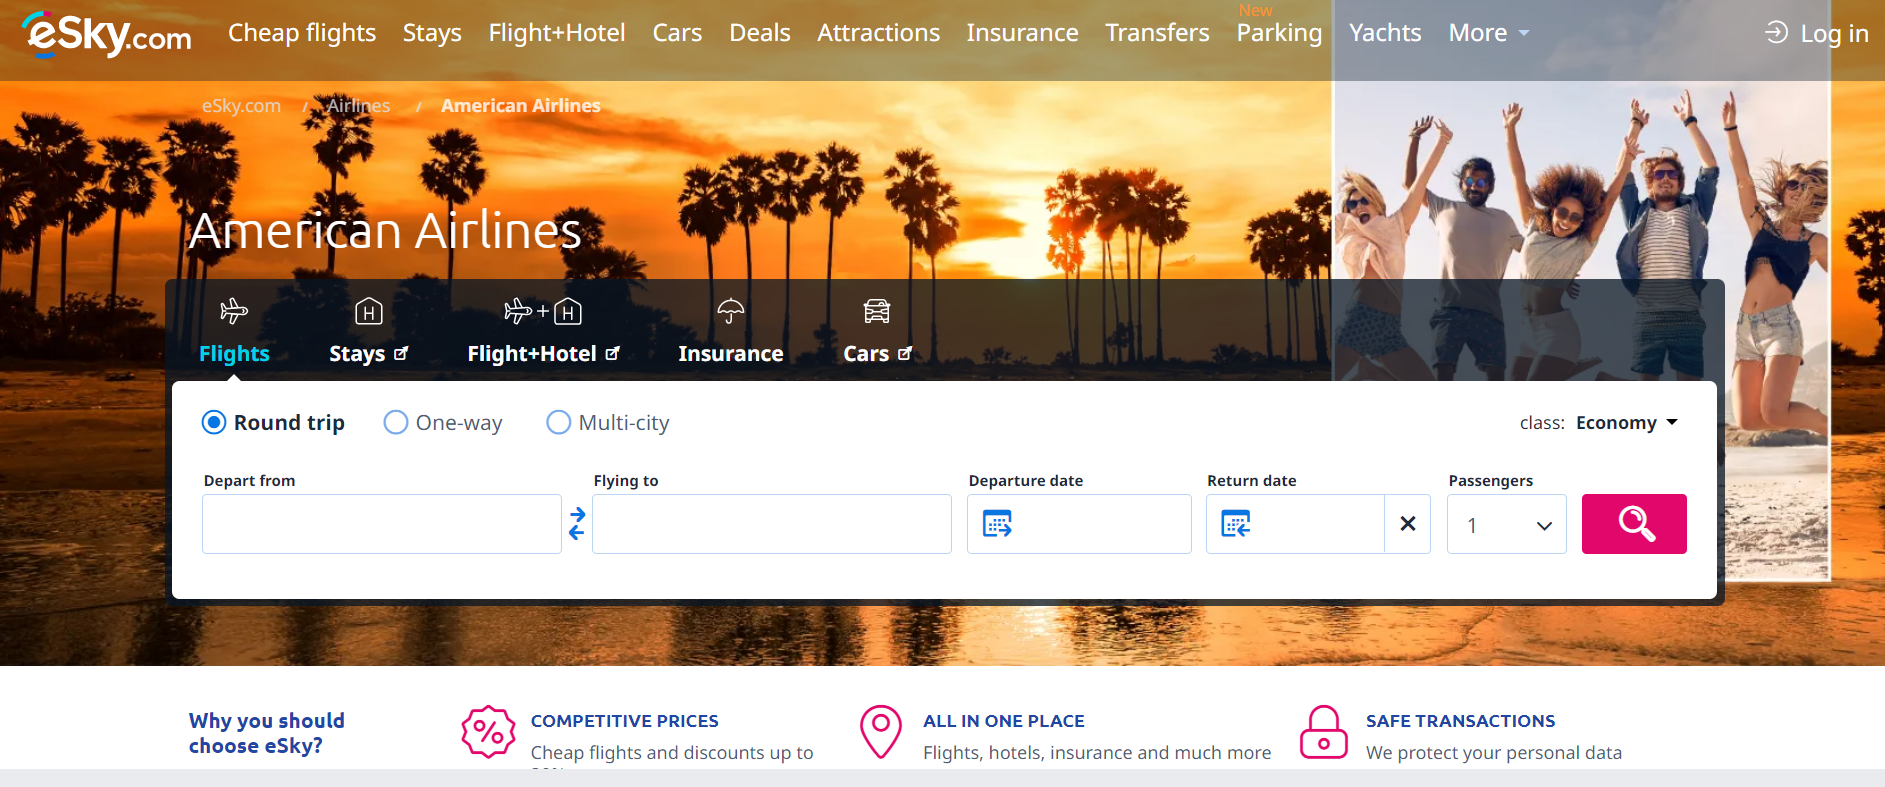
Task: Swap departure and destination with the arrows icon
Action: click(x=577, y=524)
